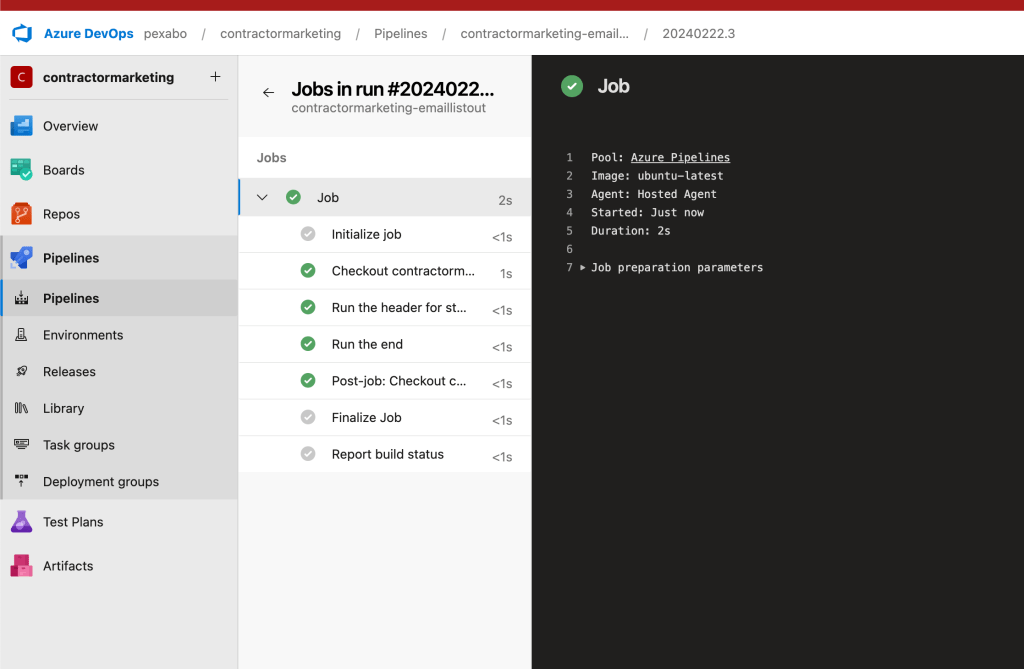
Task: Go to contractormarketing project breadcrumb
Action: pyautogui.click(x=280, y=33)
